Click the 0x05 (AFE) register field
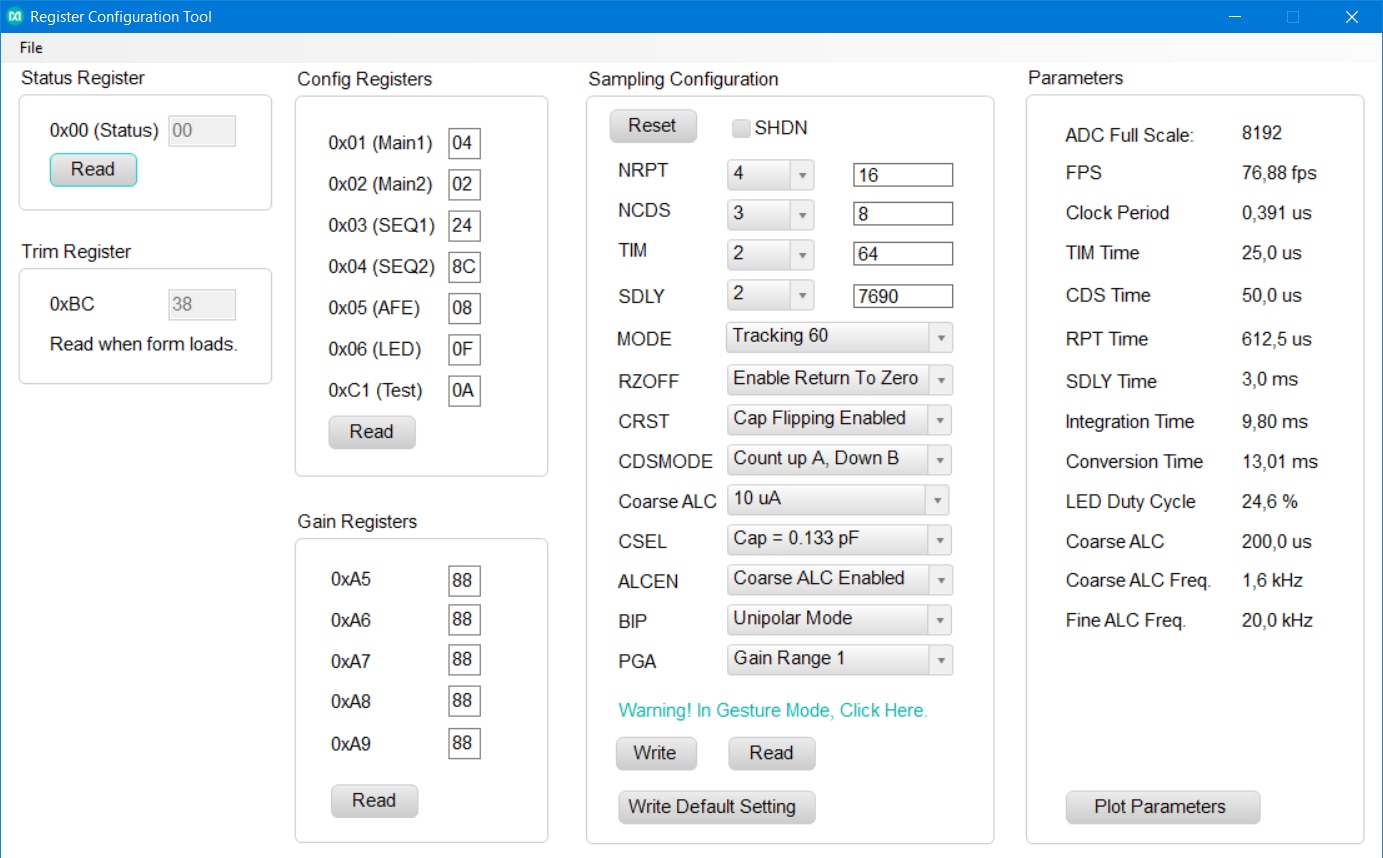1383x858 pixels. tap(464, 309)
